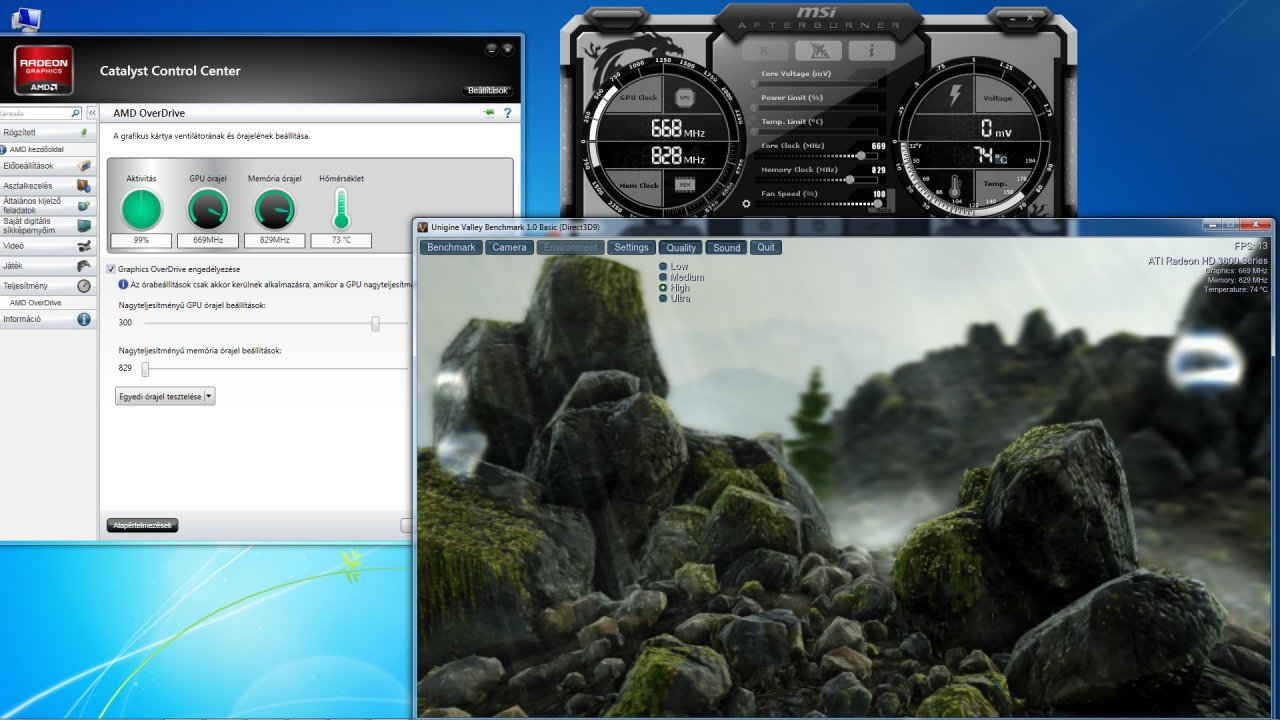
Task: Click Fan Speed slider knob in Afterburner
Action: [x=878, y=203]
